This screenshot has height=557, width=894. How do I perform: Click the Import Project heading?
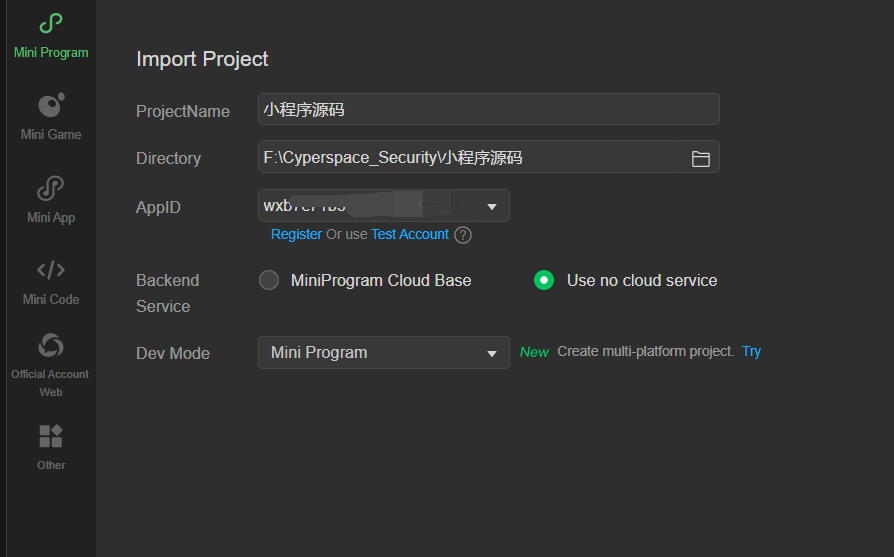point(202,59)
